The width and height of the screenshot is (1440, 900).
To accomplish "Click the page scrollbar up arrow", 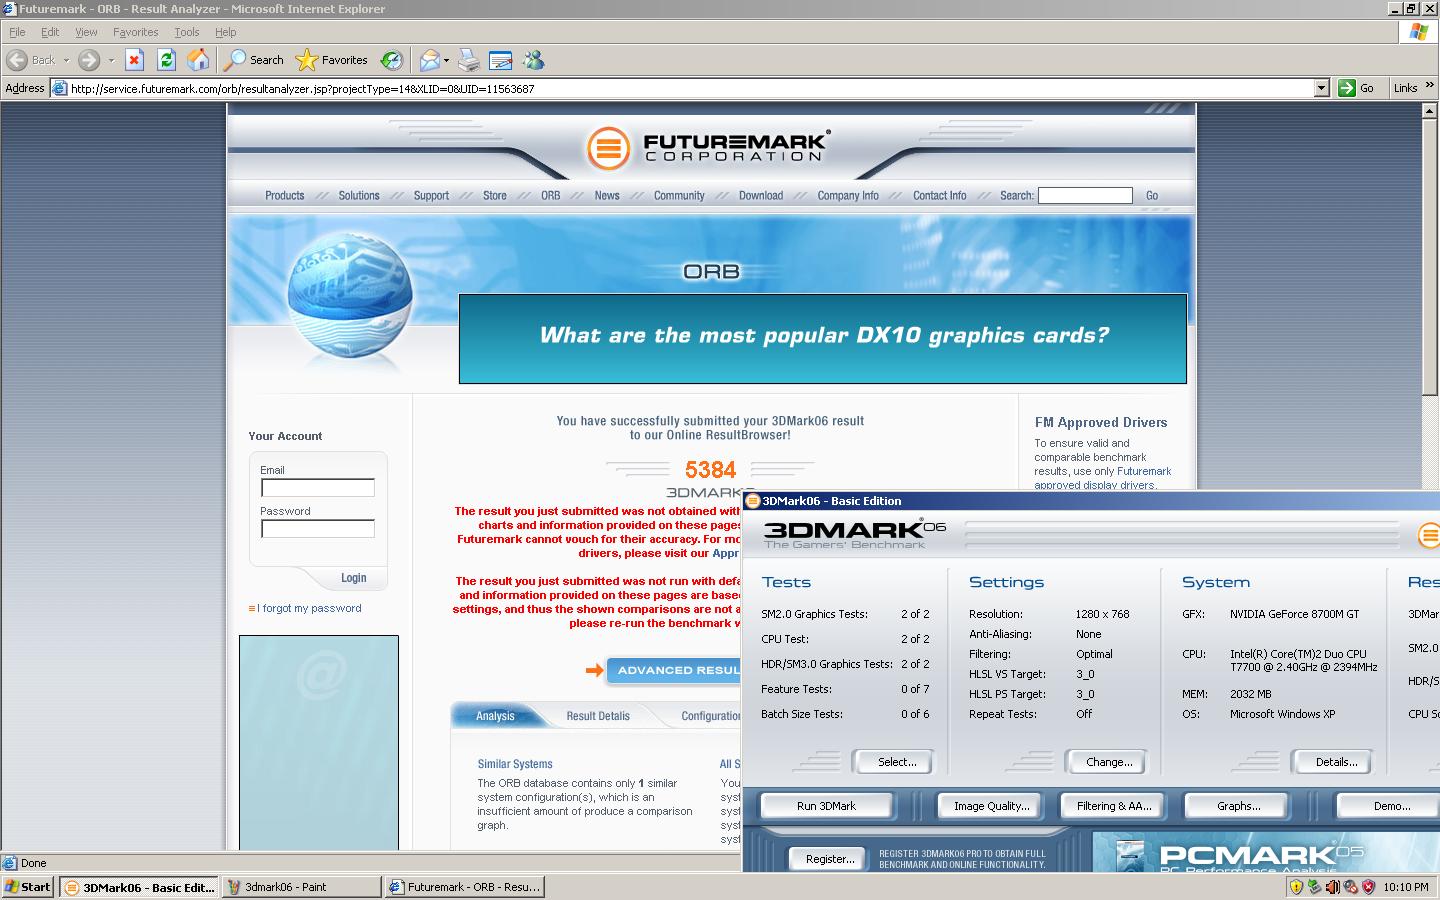I will (1430, 111).
